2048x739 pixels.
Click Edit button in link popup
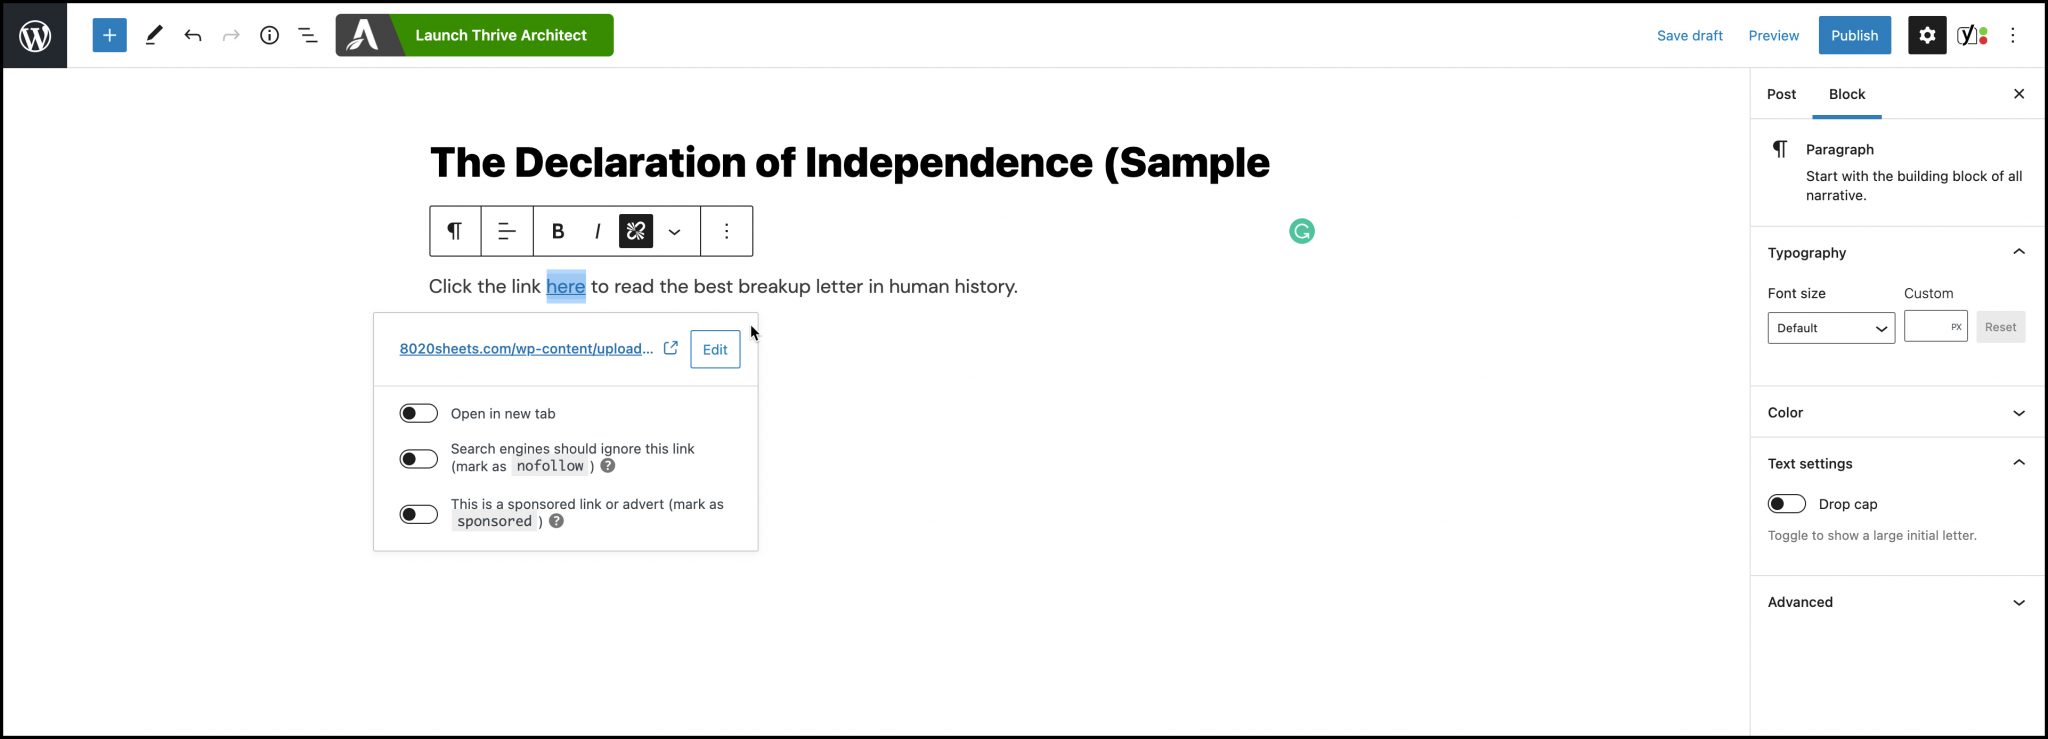pyautogui.click(x=714, y=349)
